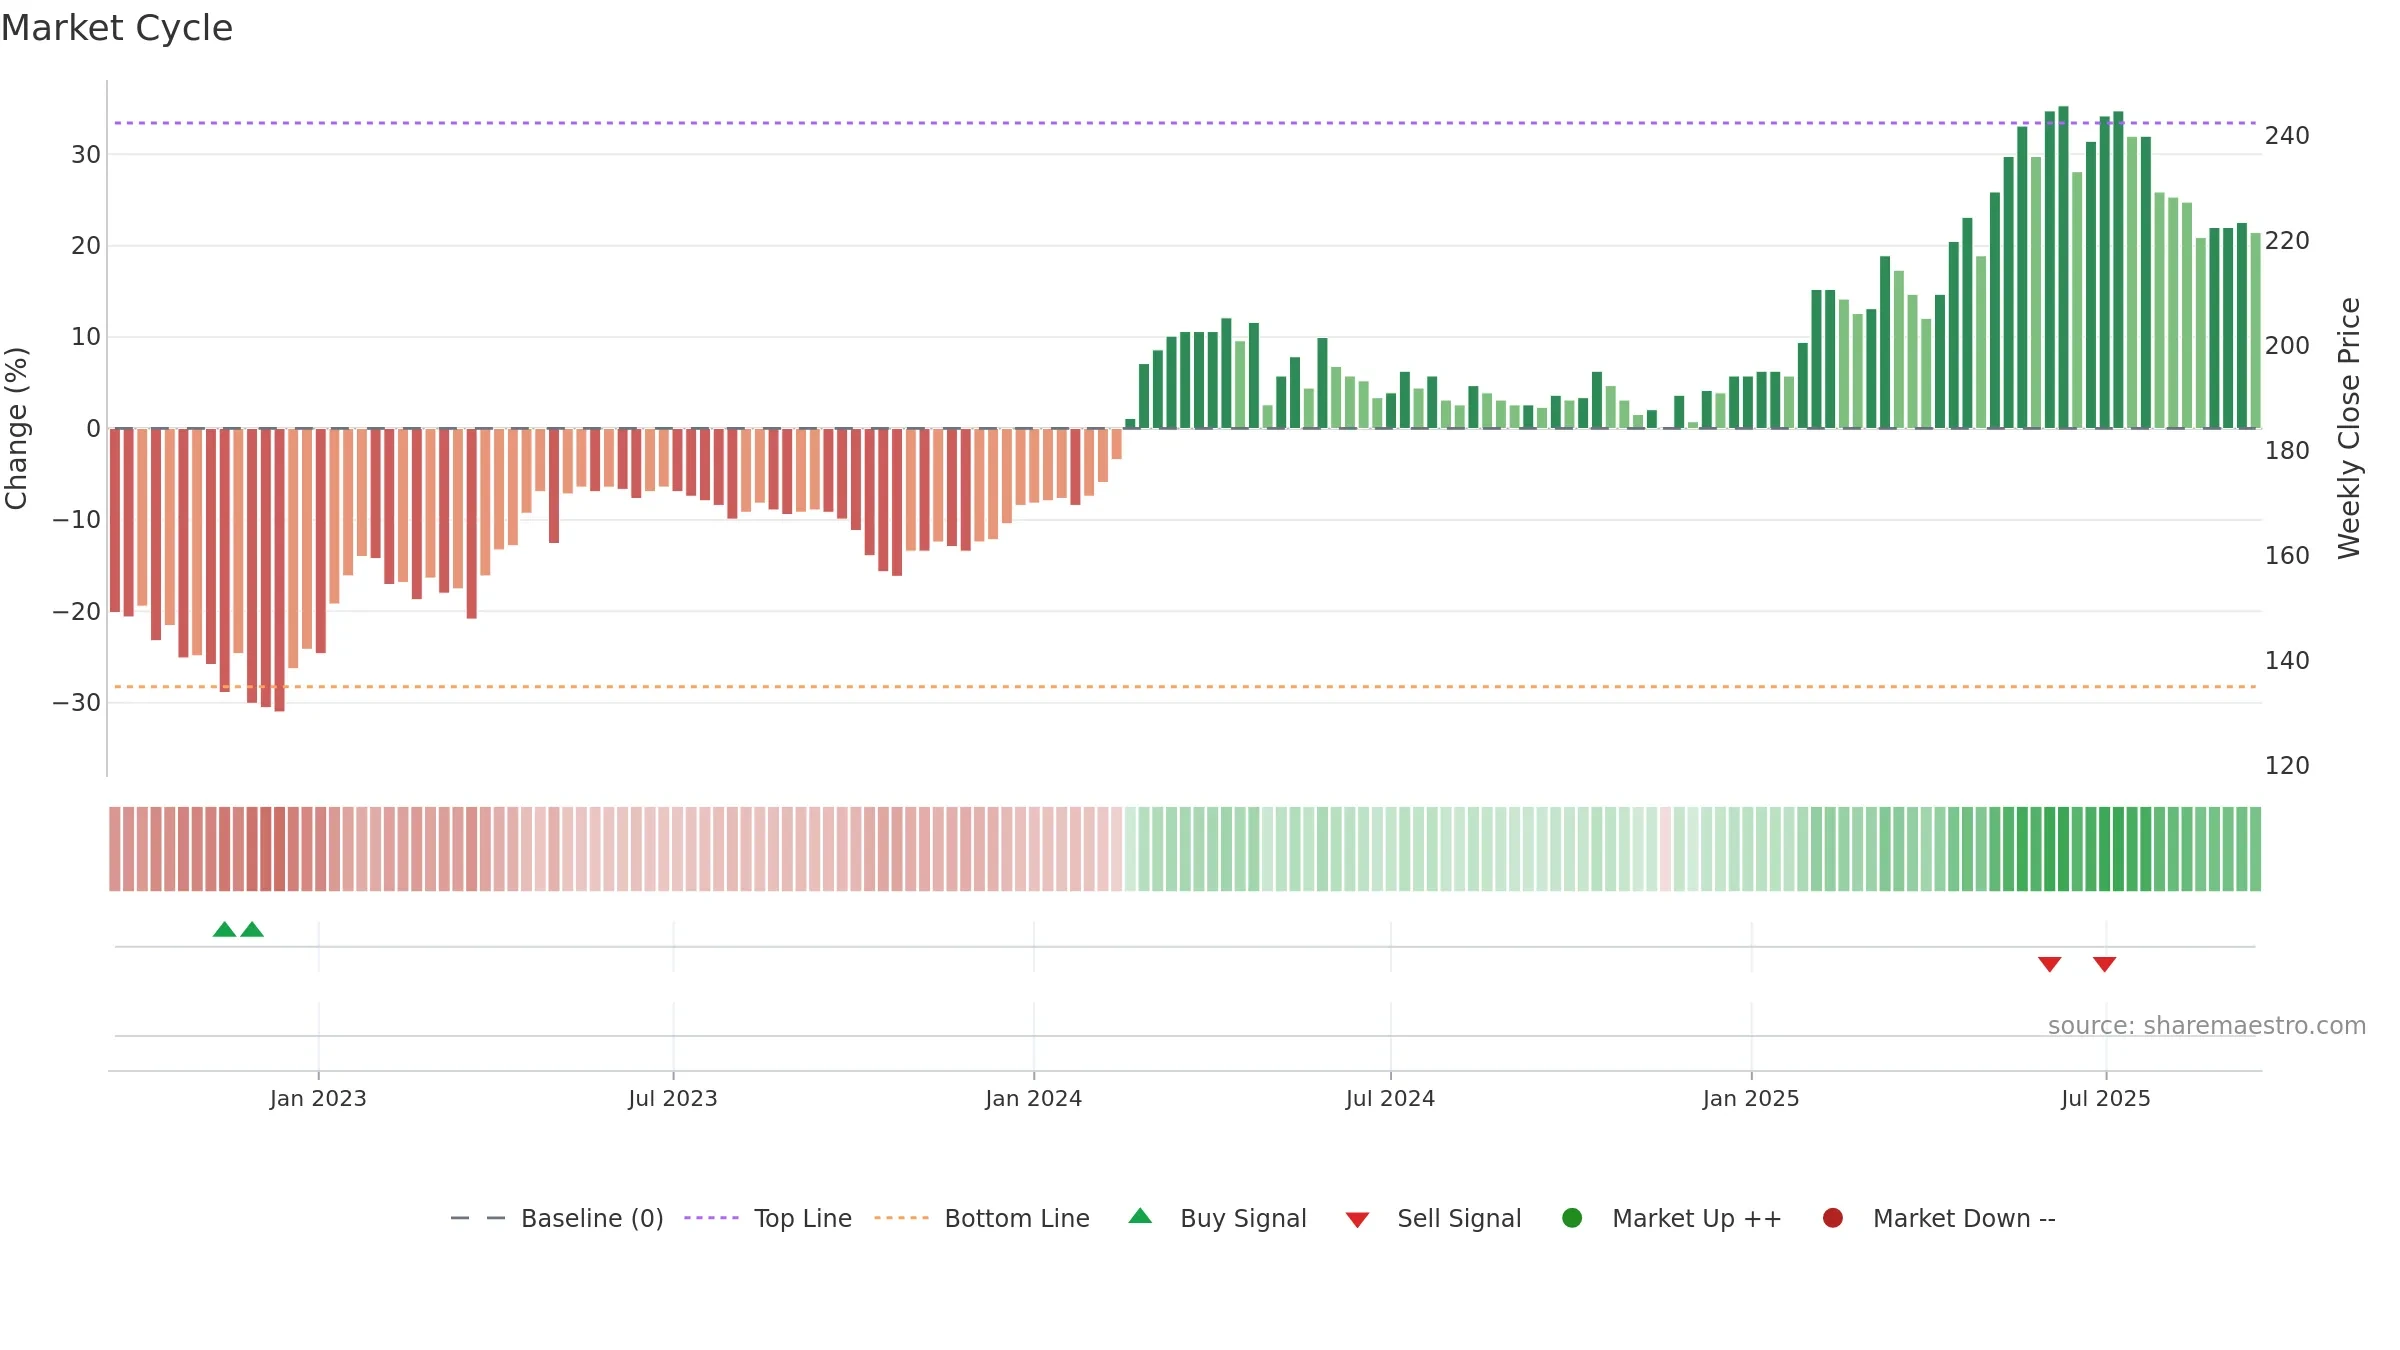This screenshot has height=1350, width=2400.
Task: Click the −30 change axis label
Action: tap(77, 703)
